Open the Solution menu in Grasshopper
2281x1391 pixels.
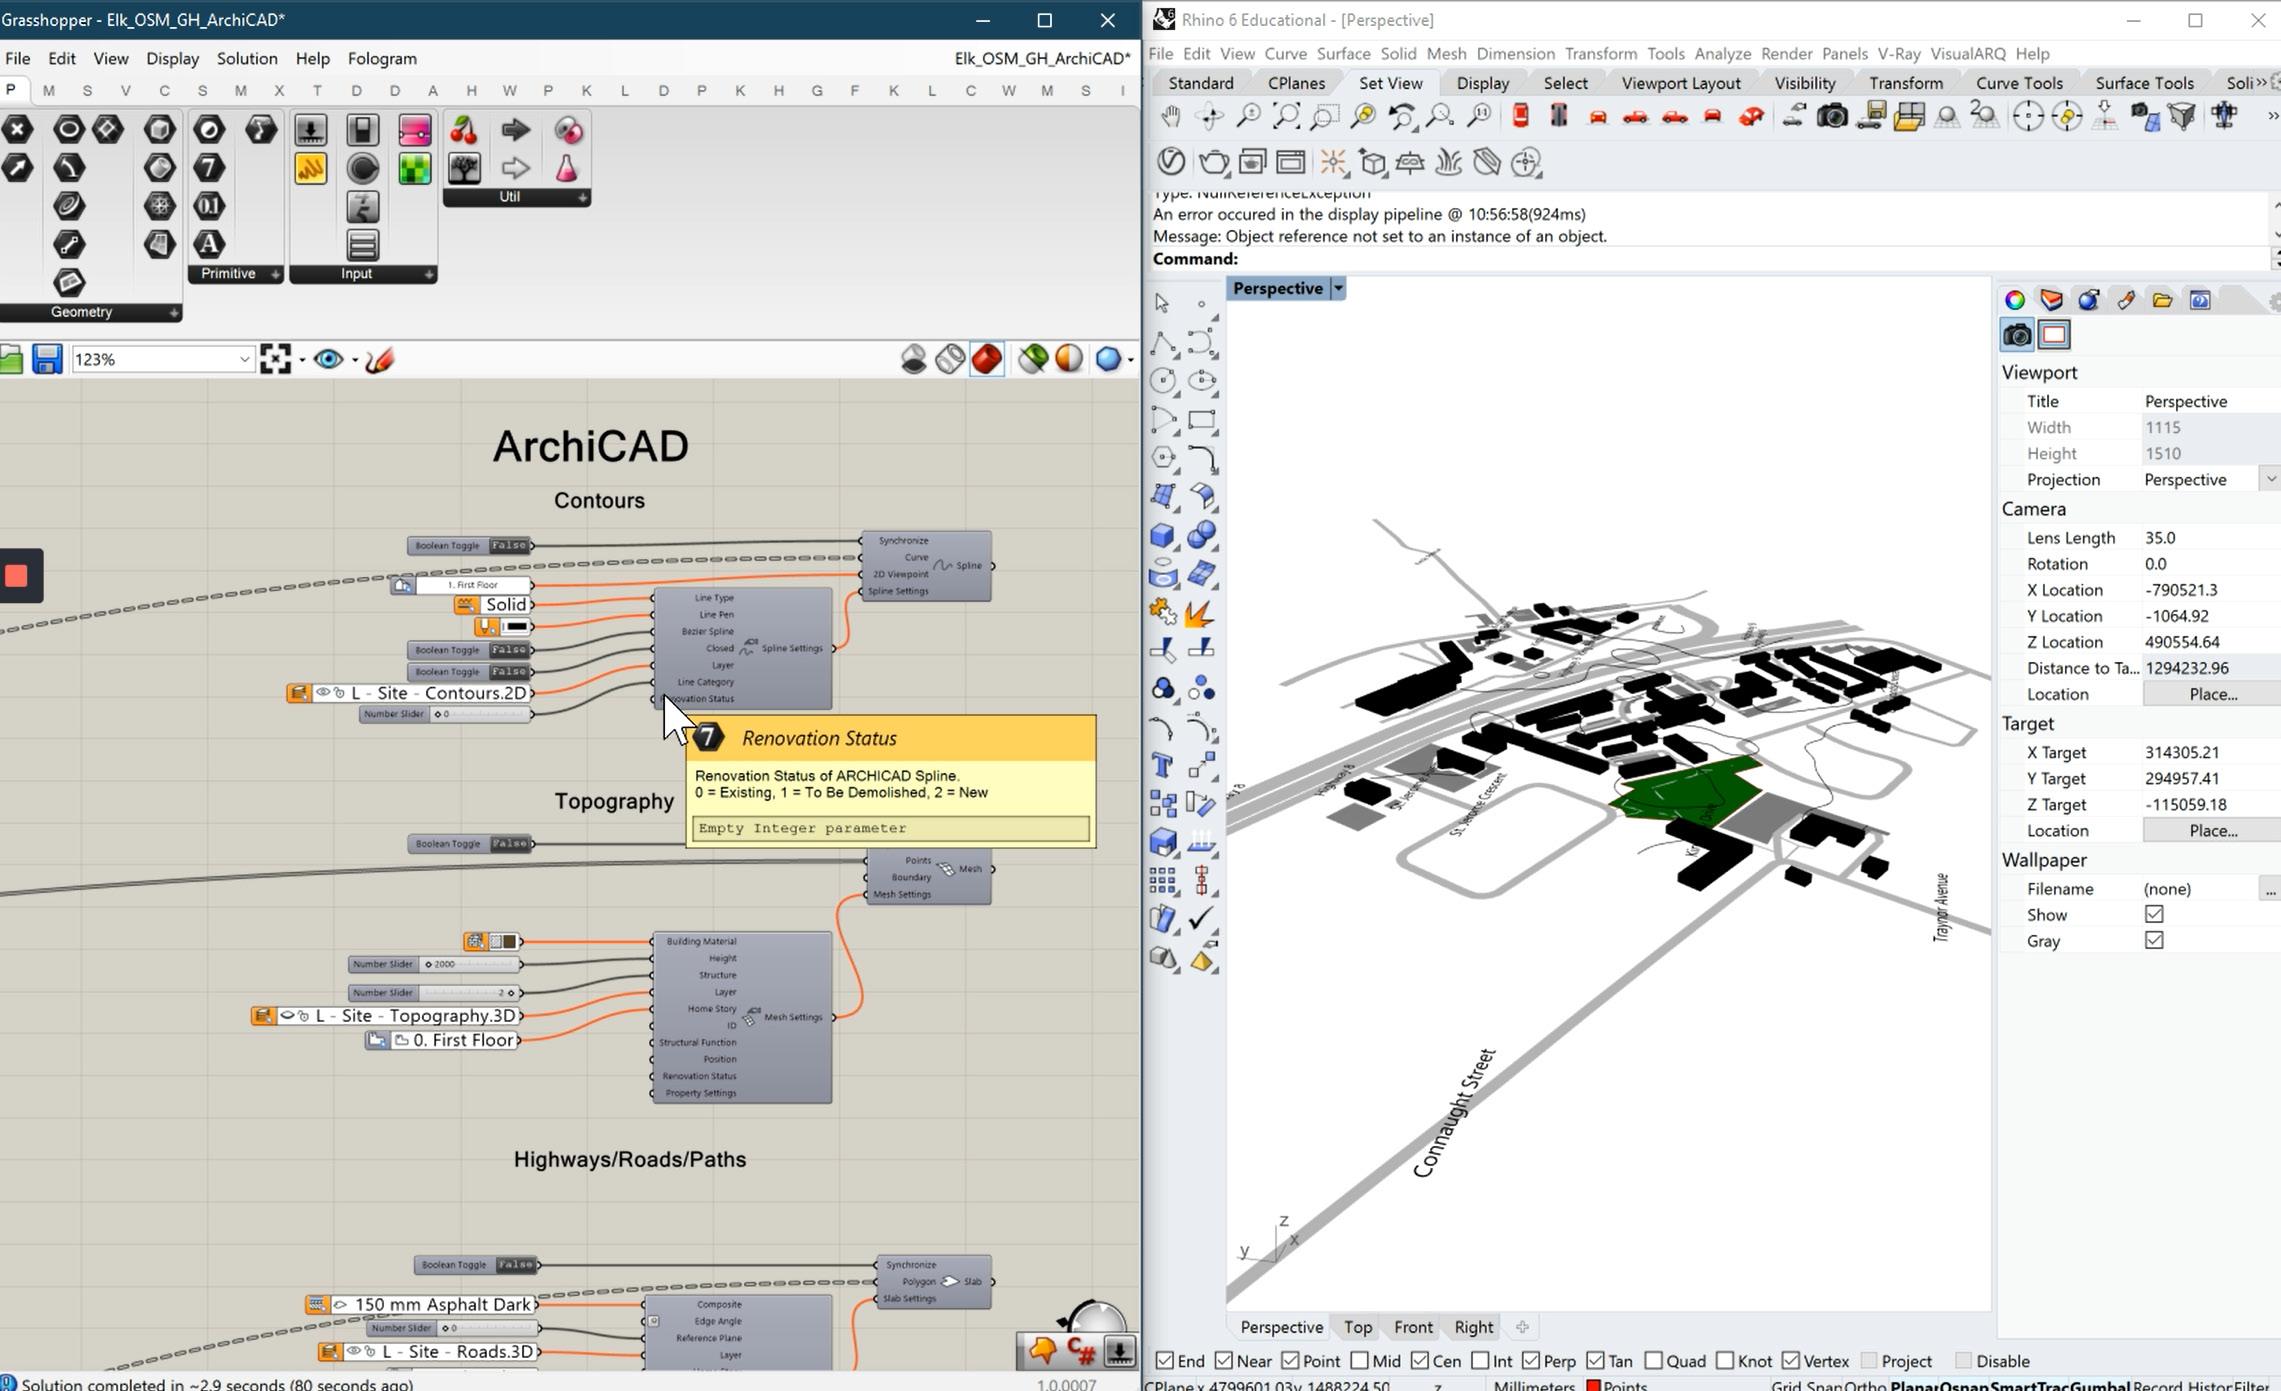pos(247,59)
